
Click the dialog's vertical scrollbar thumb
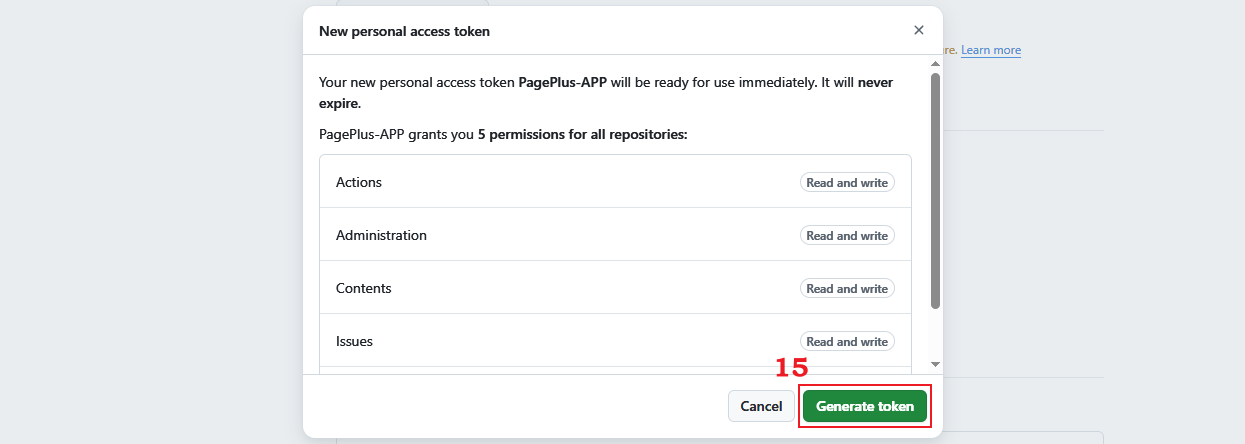935,190
